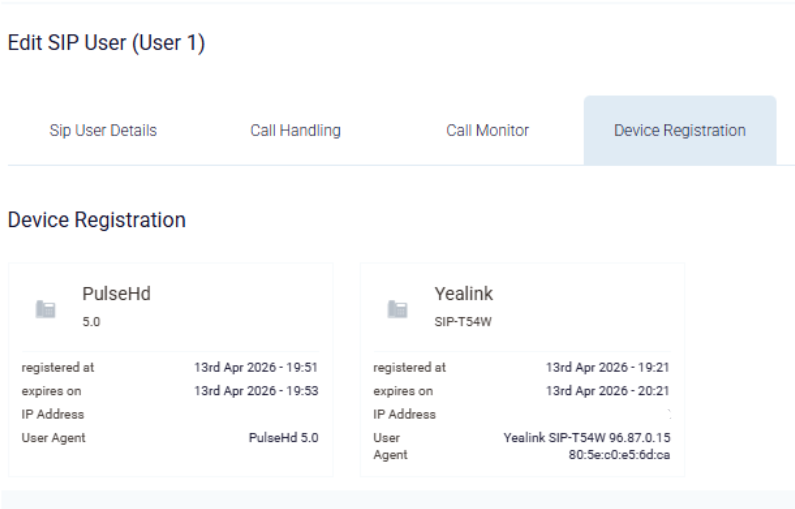Switch to the Call Handling tab
The image size is (795, 509).
[296, 130]
